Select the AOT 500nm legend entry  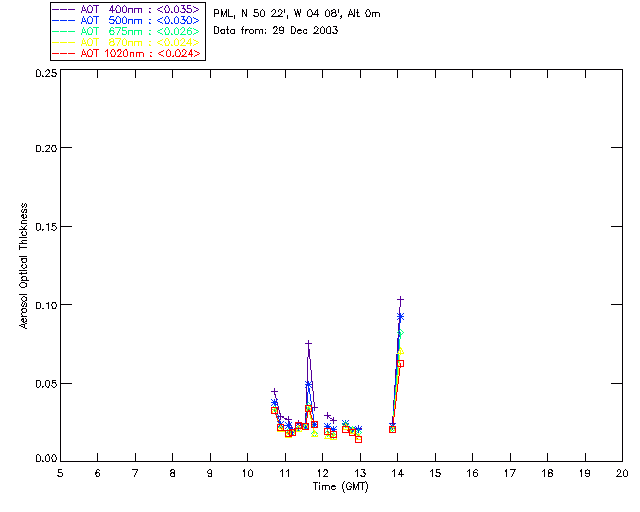pos(126,20)
